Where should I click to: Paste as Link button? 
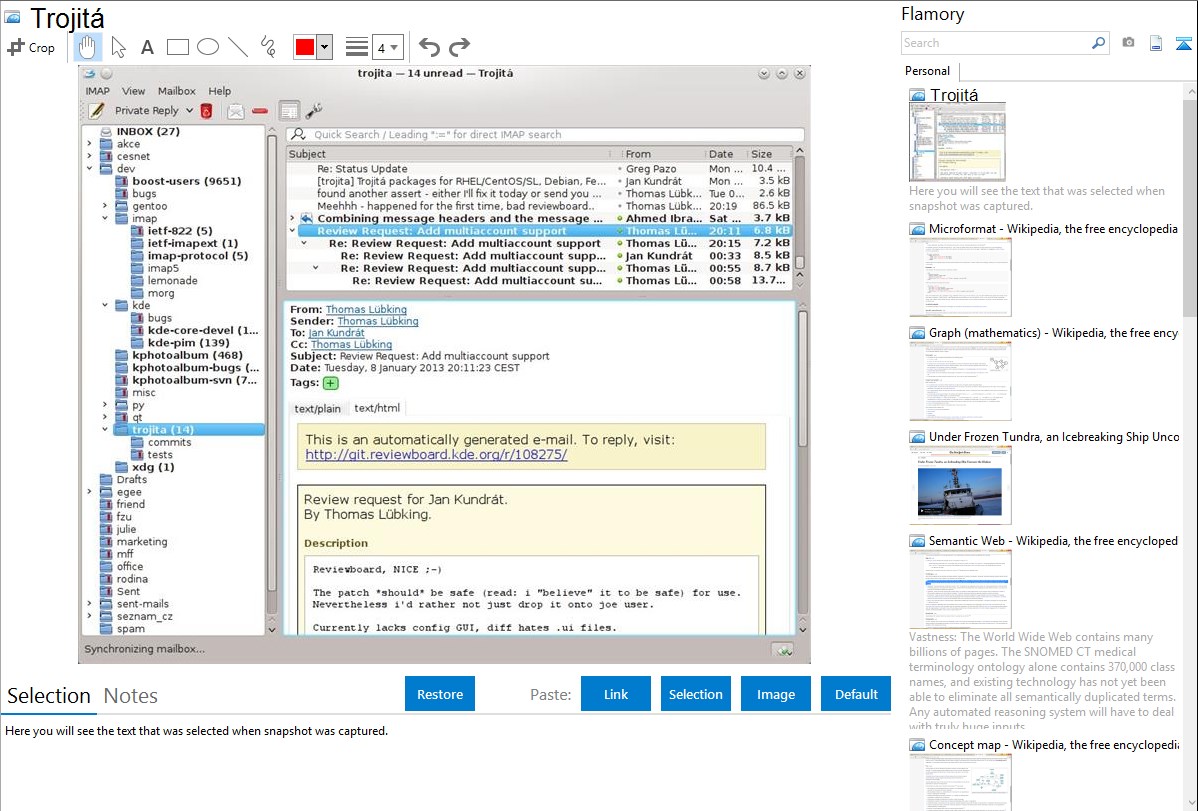[616, 694]
